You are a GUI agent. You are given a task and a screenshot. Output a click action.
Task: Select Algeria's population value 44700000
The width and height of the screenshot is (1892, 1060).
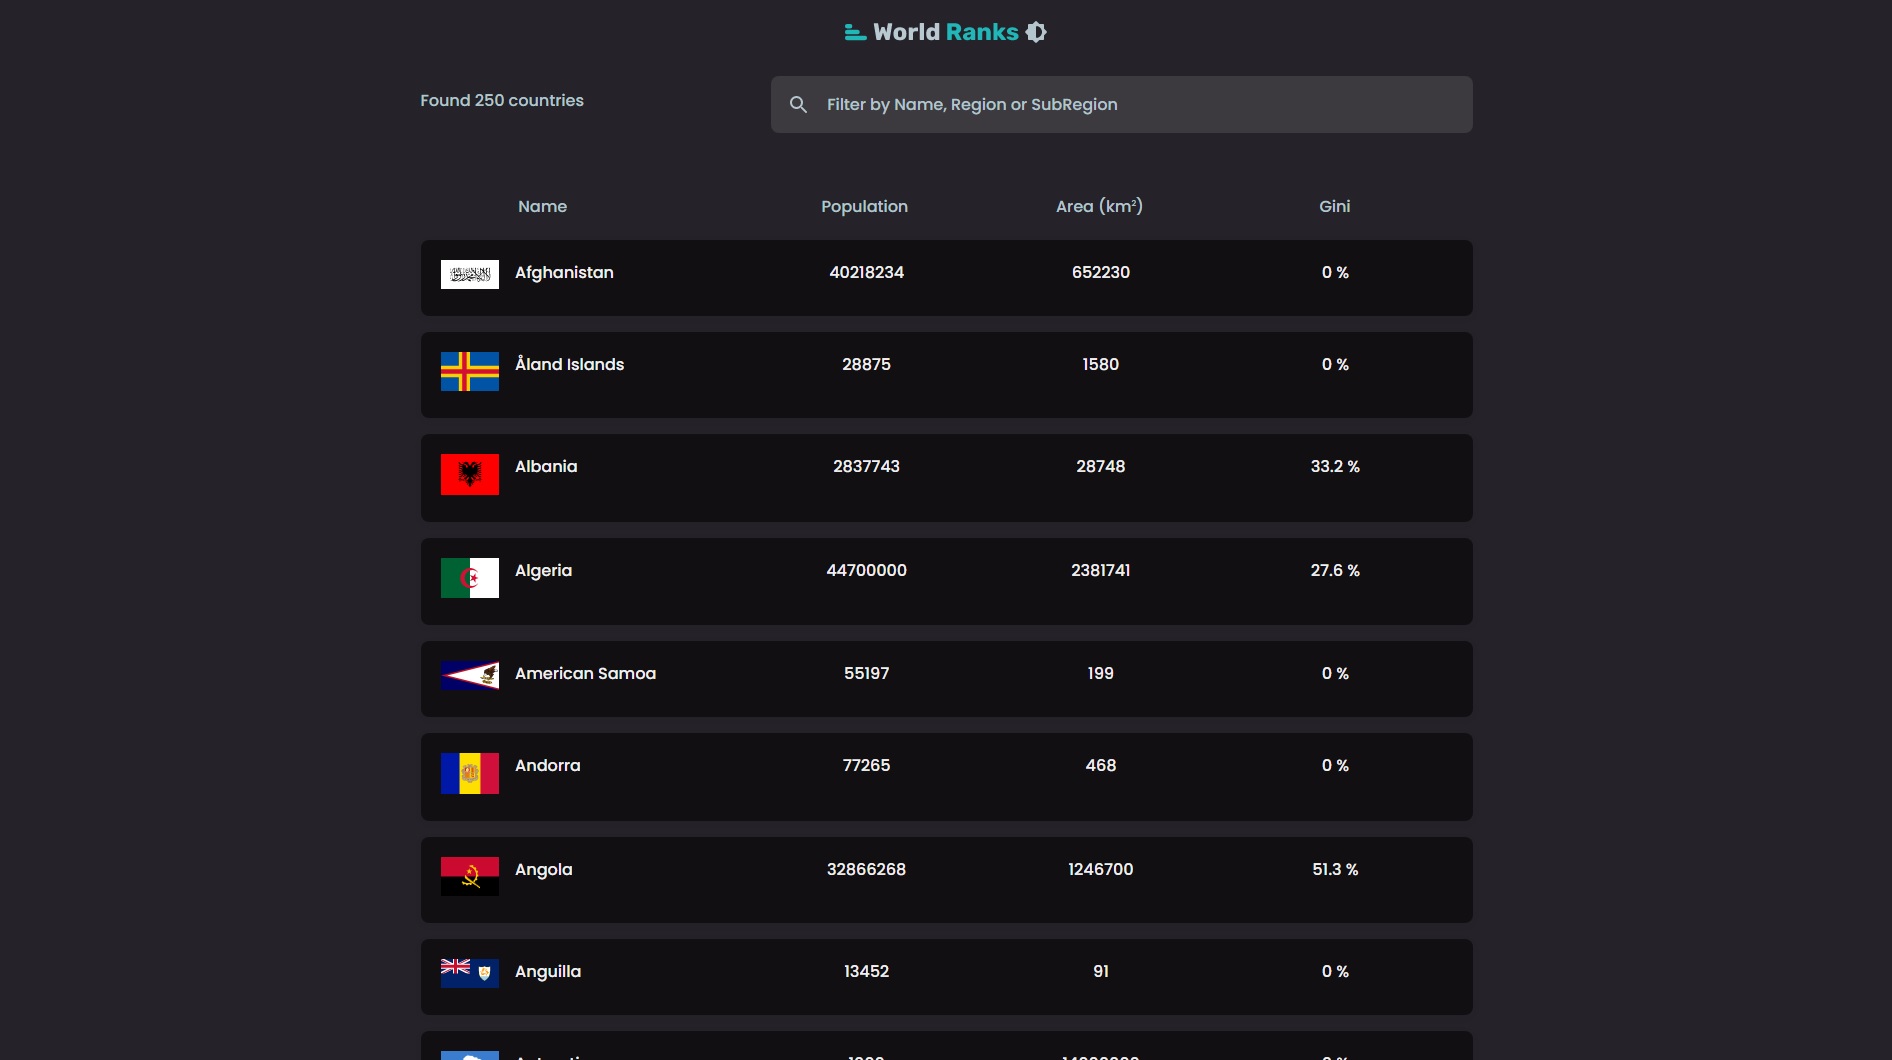point(866,571)
